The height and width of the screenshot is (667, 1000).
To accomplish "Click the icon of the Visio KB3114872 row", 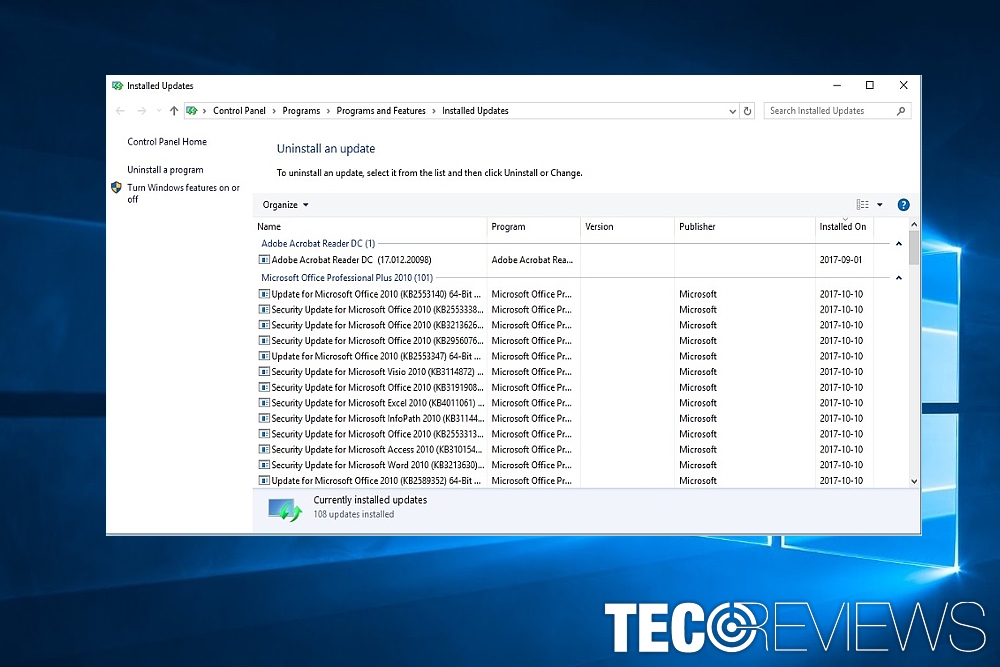I will [x=264, y=372].
